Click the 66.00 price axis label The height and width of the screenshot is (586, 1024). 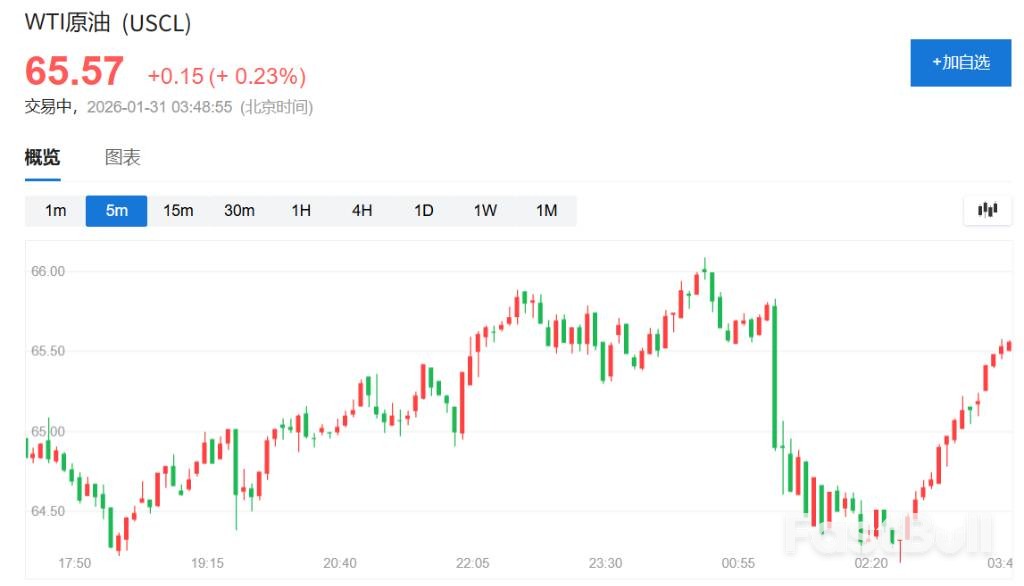[49, 271]
